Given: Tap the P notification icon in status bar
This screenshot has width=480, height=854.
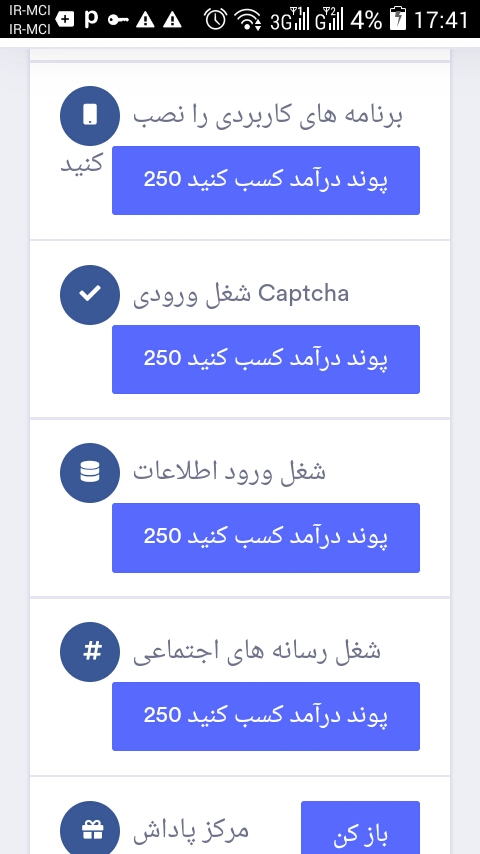Looking at the screenshot, I should [92, 19].
